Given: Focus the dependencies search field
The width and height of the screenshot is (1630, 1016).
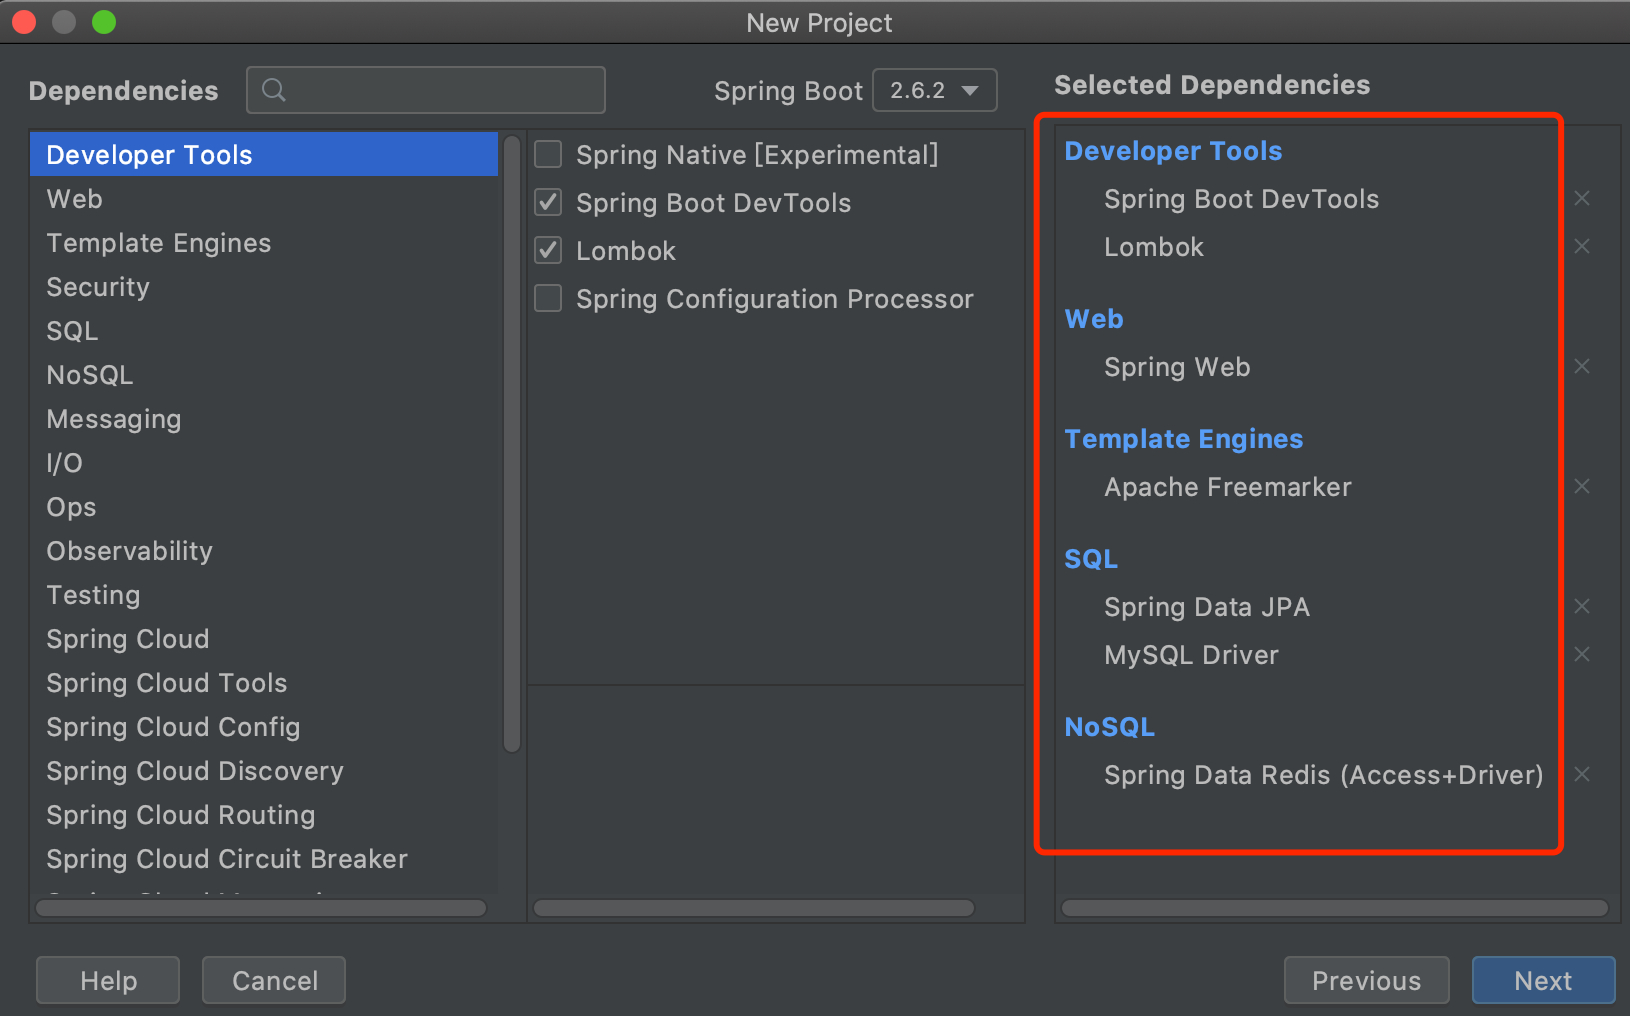Looking at the screenshot, I should click(426, 90).
